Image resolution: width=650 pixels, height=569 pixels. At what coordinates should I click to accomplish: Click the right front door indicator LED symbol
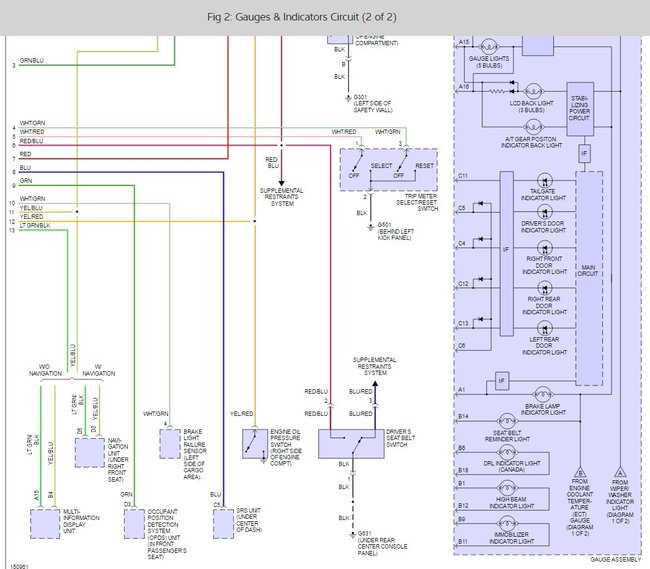coord(544,248)
